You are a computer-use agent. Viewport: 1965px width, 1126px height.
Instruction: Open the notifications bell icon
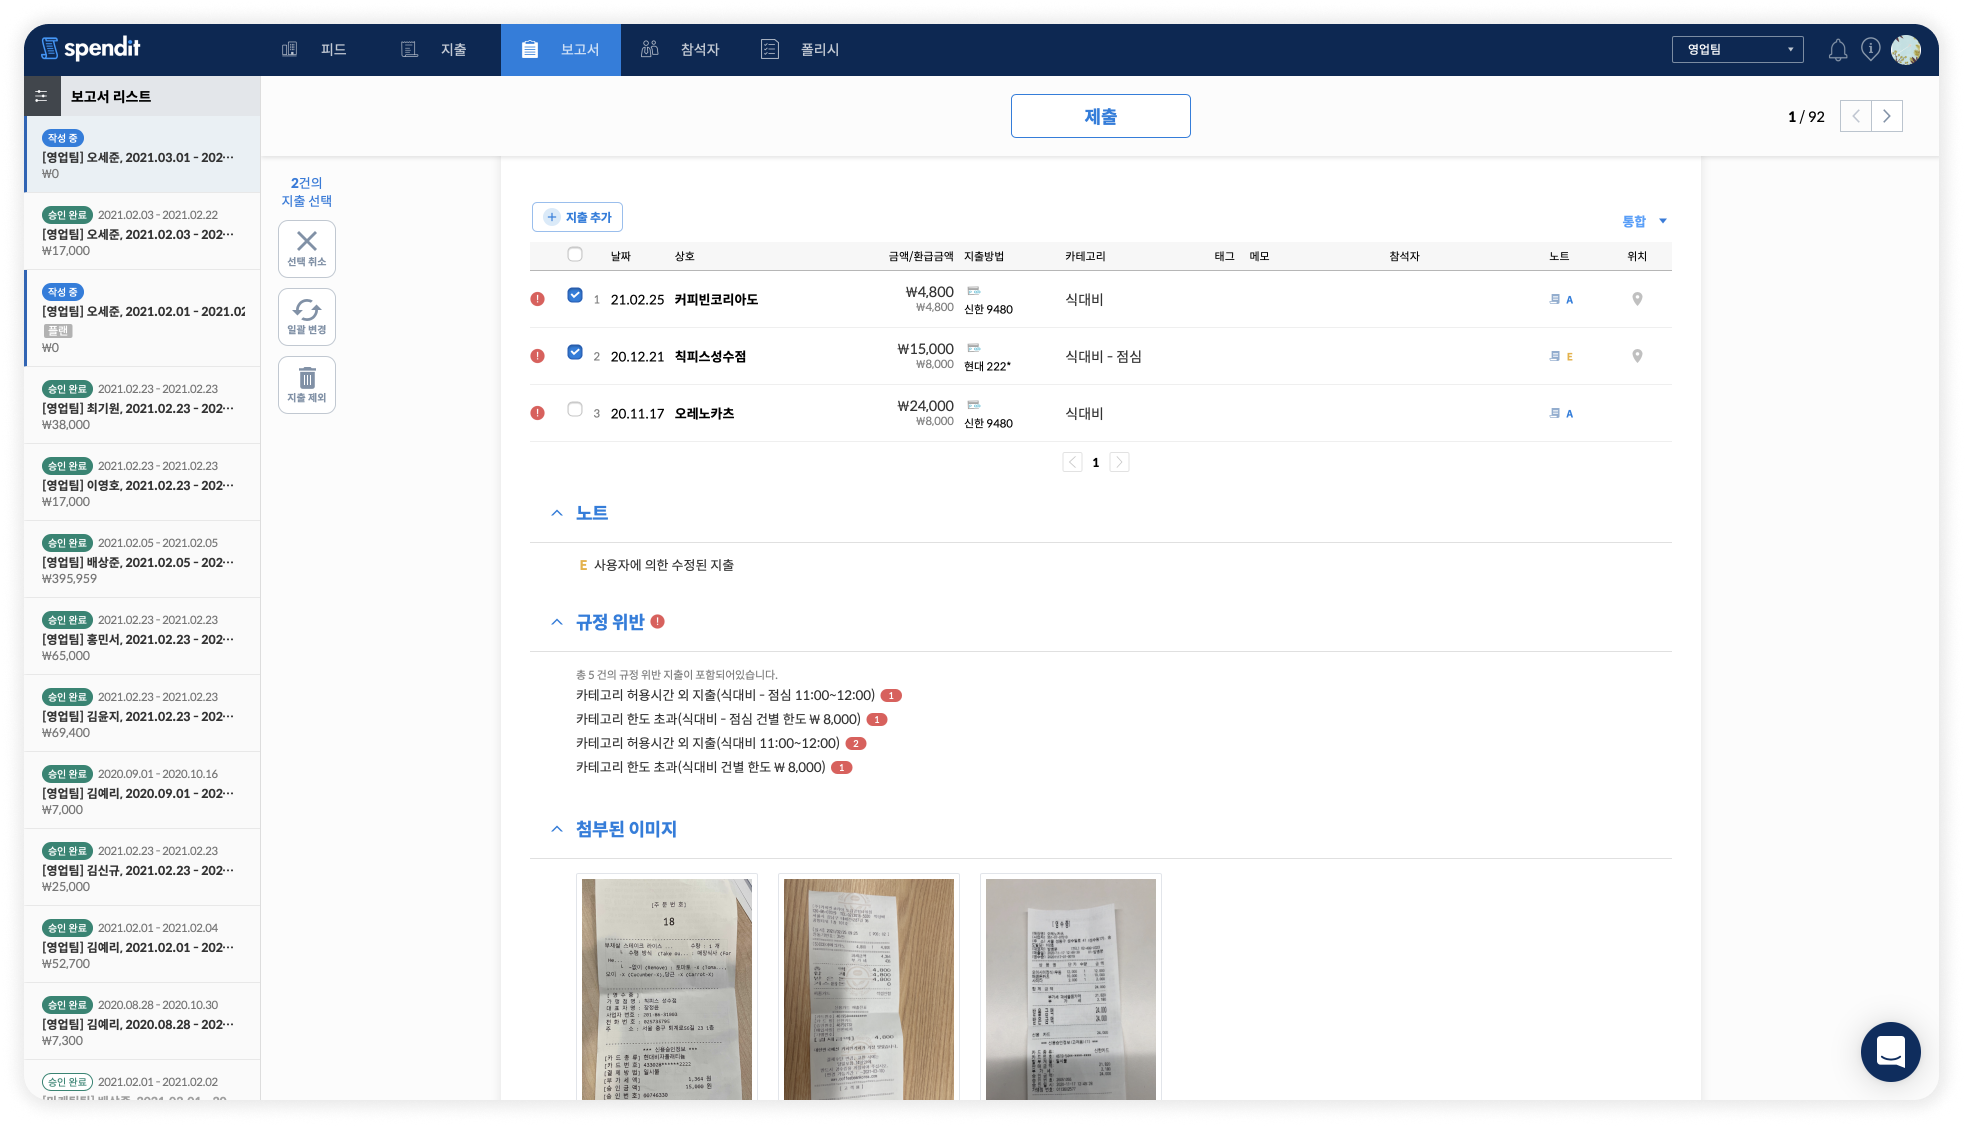tap(1838, 49)
